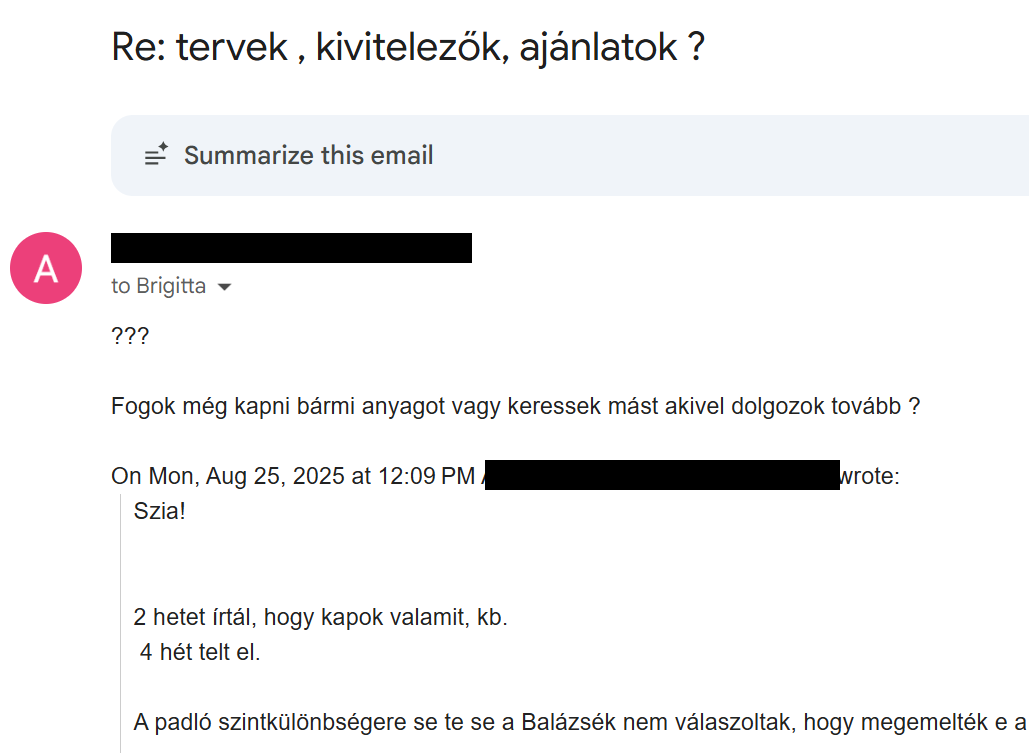Click the redacted sender name above "to Brigitta"
Viewport: 1029px width, 753px height.
[x=291, y=248]
